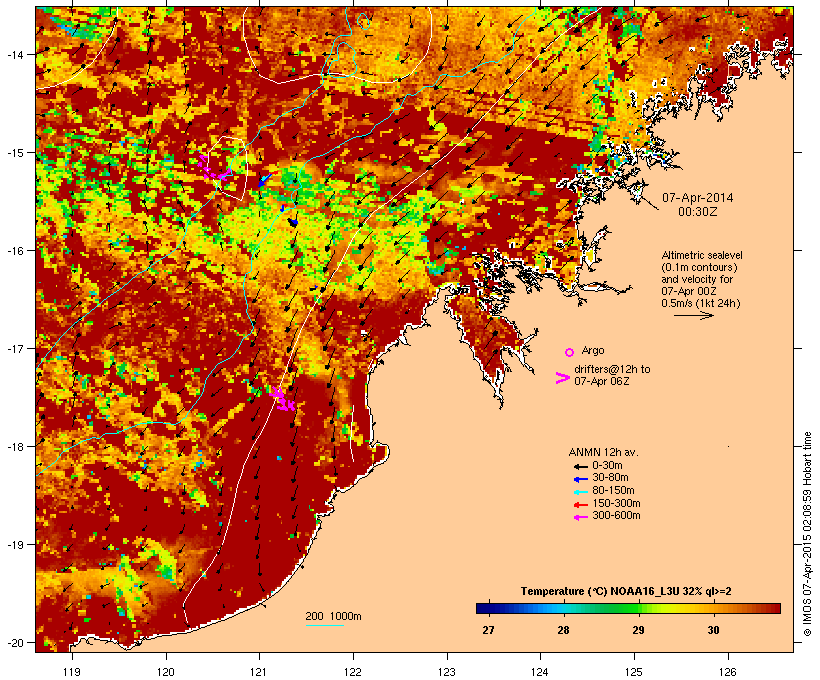
Task: Click longitude axis label '122'
Action: point(353,672)
